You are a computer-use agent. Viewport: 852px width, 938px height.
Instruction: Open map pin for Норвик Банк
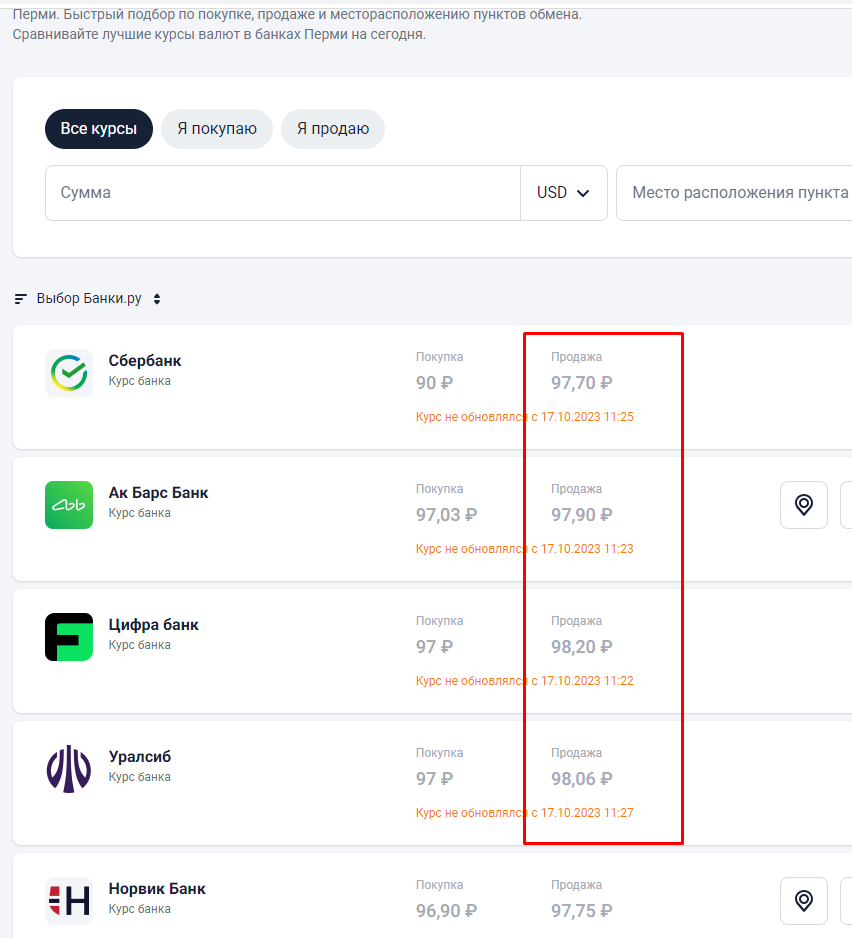point(804,901)
